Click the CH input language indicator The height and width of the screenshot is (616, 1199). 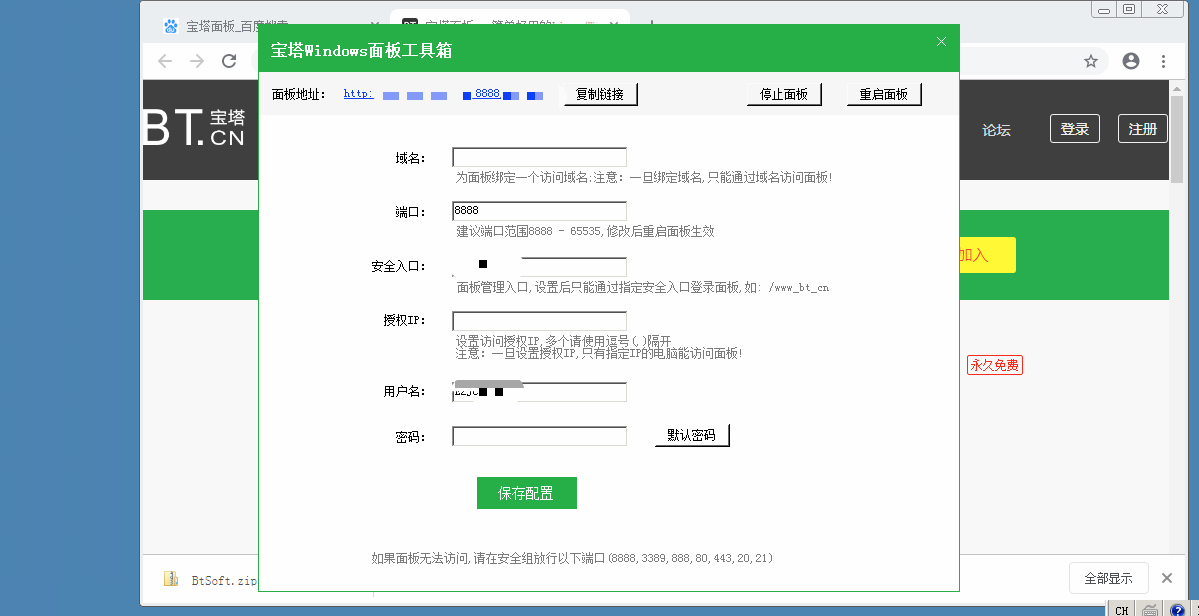[1122, 610]
